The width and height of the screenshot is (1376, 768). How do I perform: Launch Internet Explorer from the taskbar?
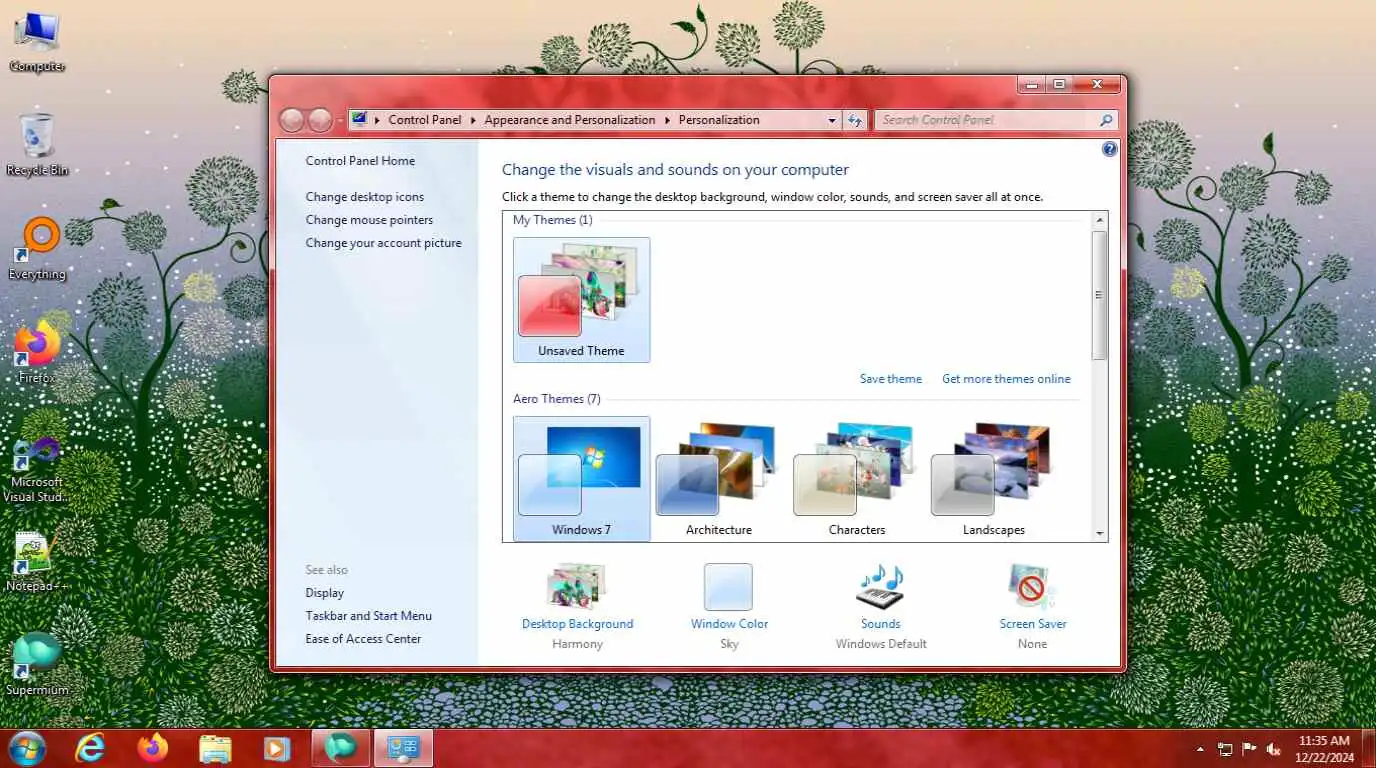[x=90, y=748]
